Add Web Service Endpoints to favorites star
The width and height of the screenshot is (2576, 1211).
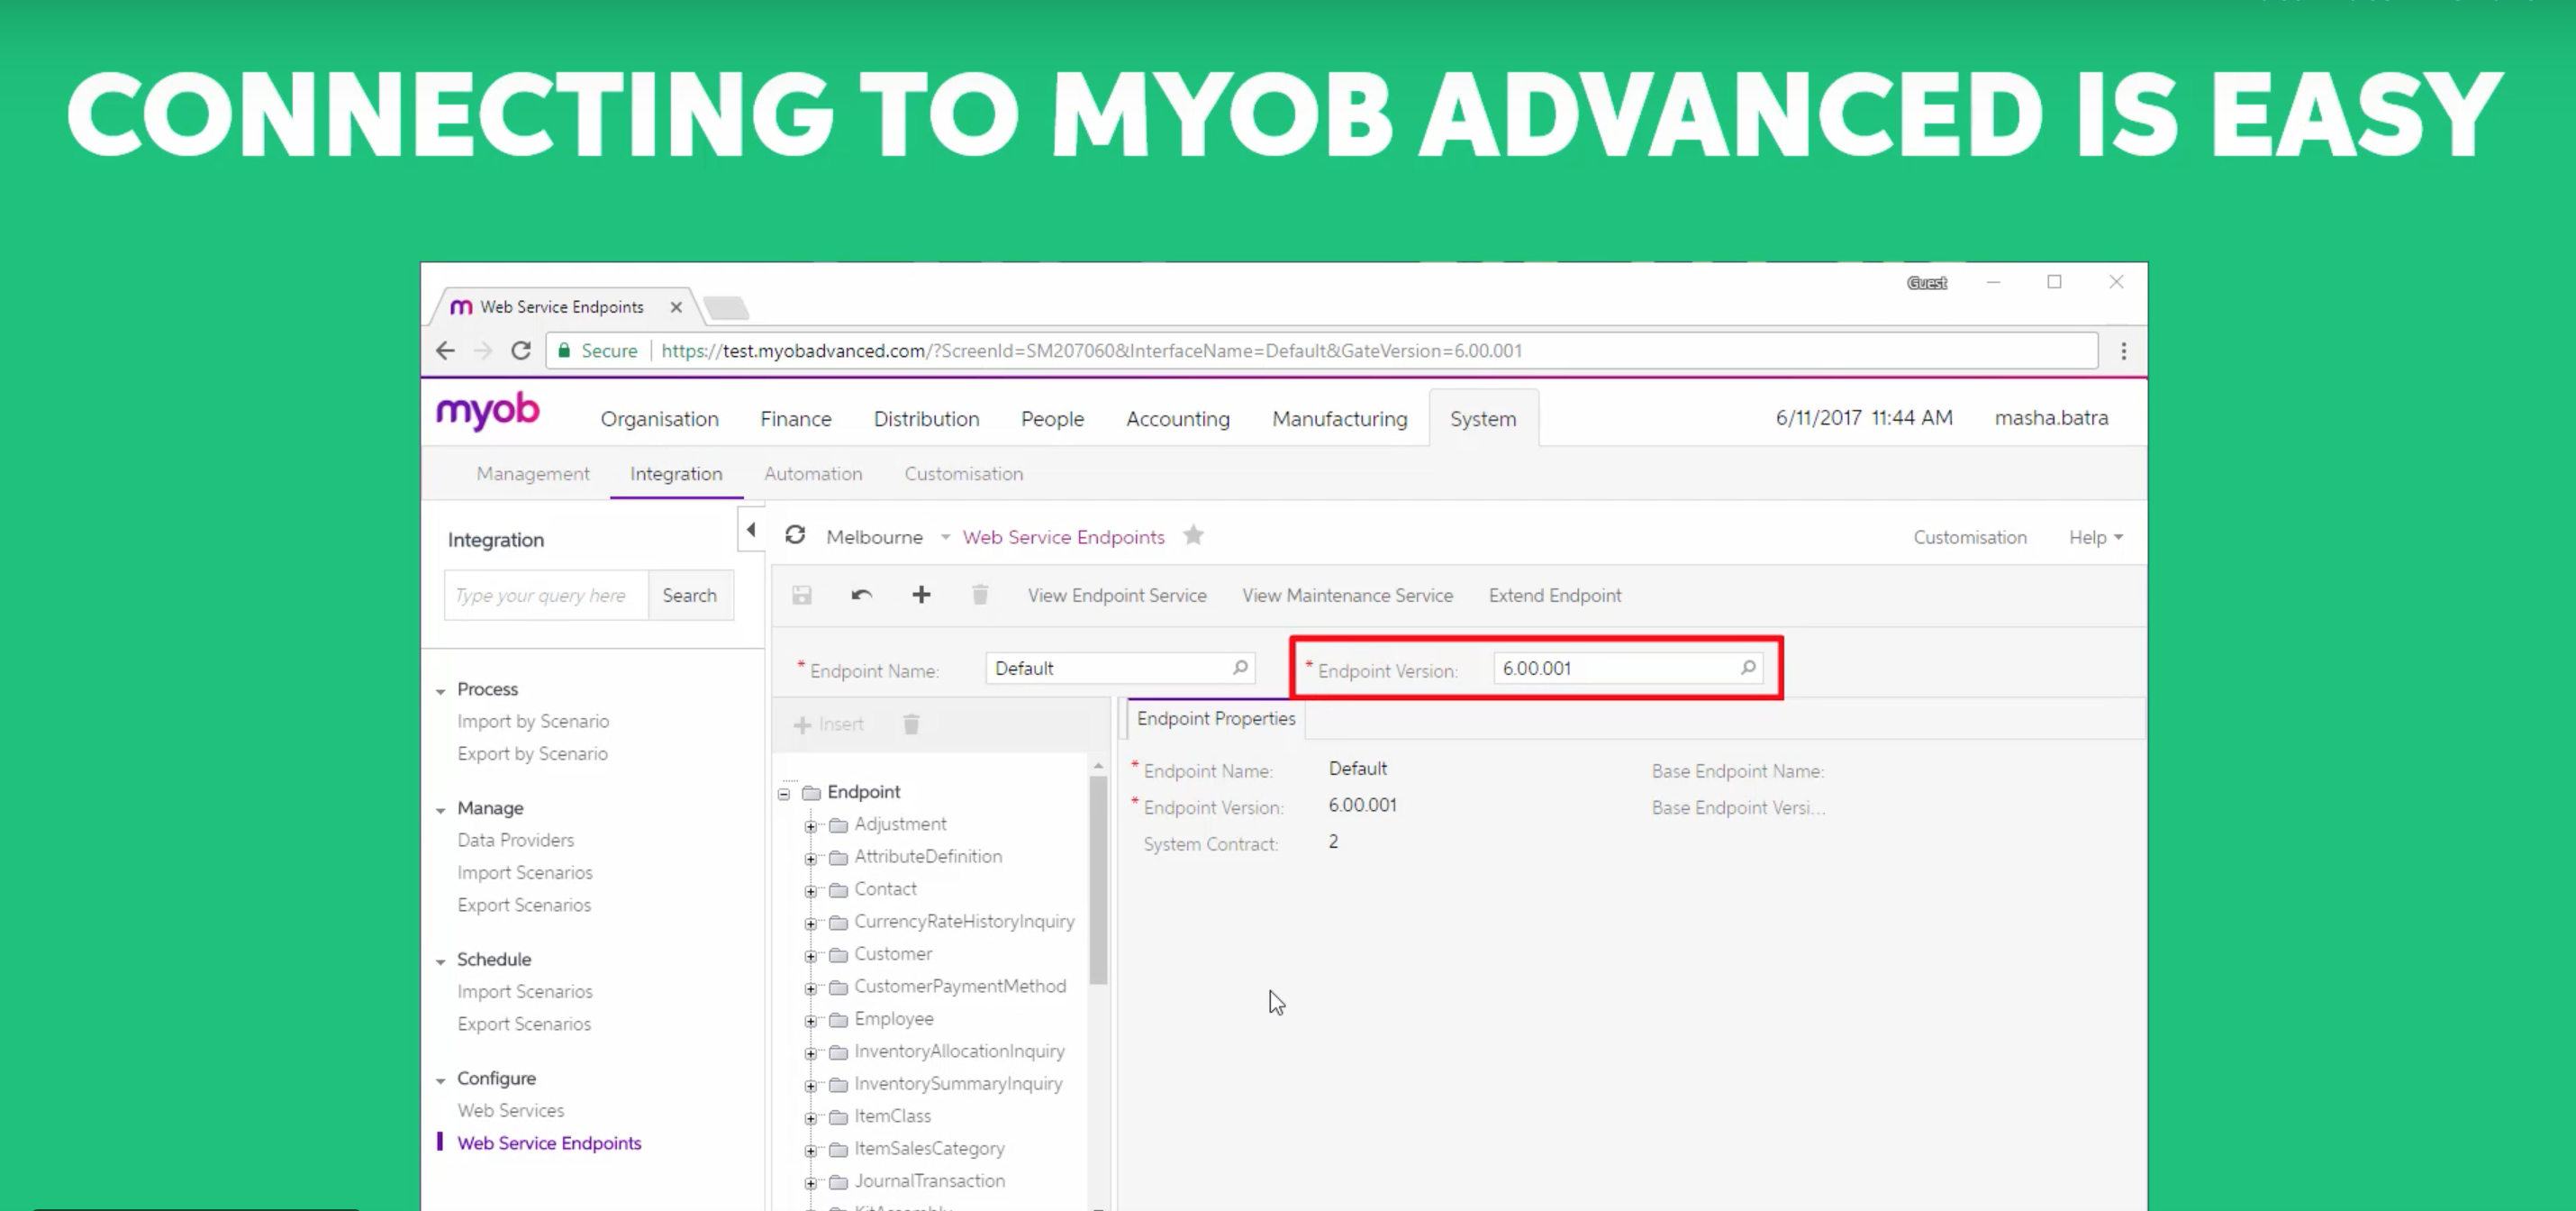tap(1193, 536)
